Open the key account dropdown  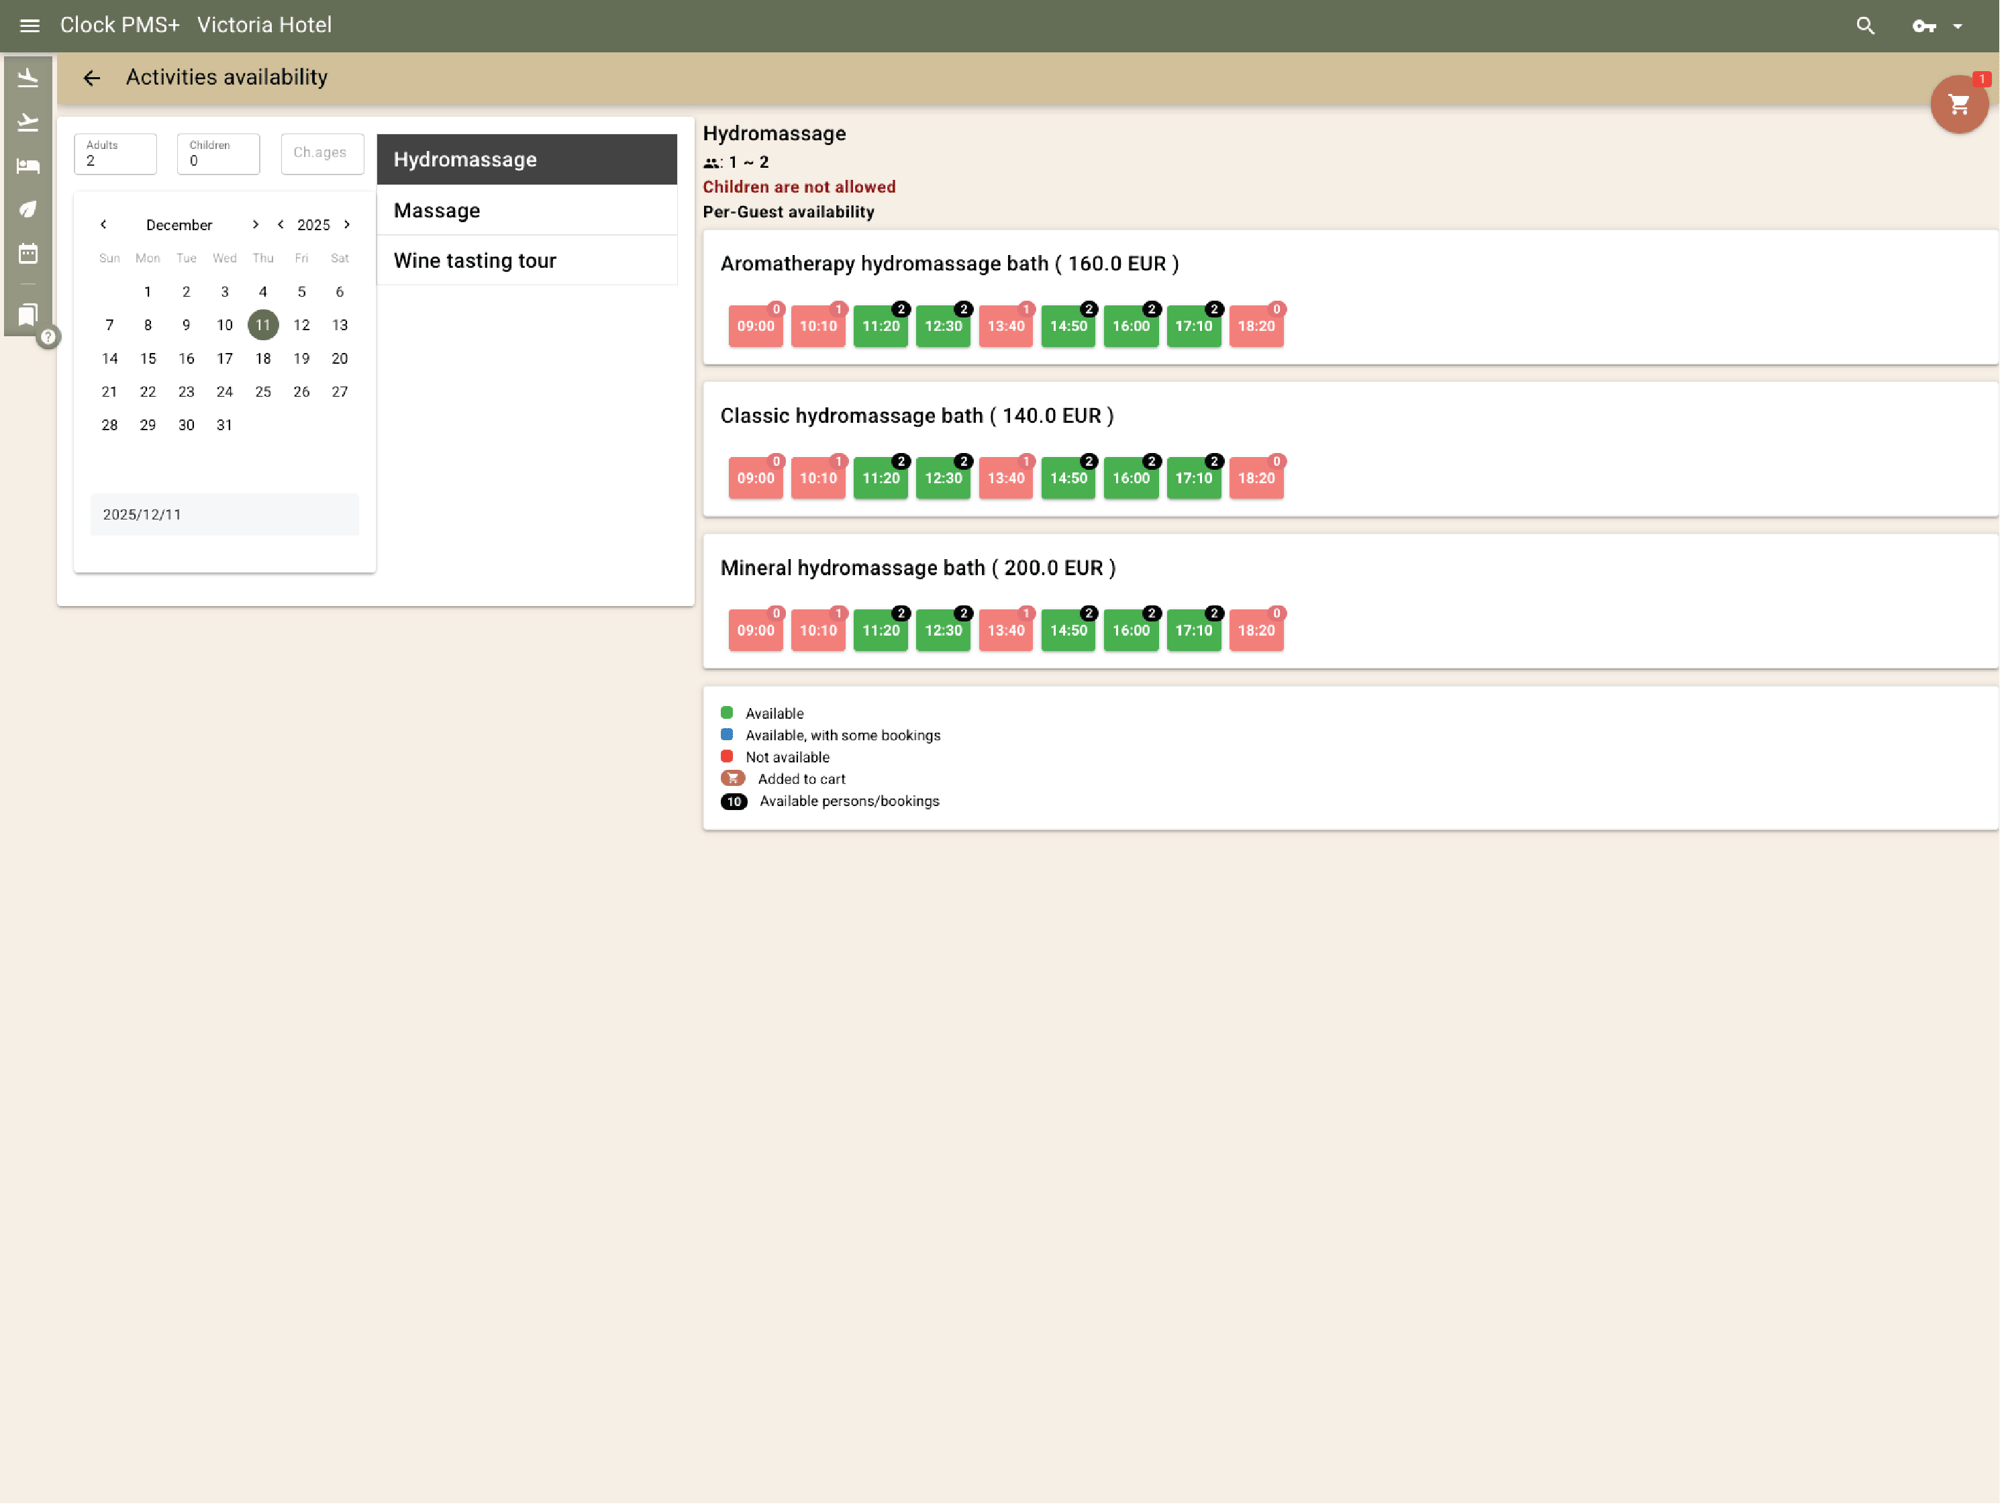click(x=1937, y=26)
